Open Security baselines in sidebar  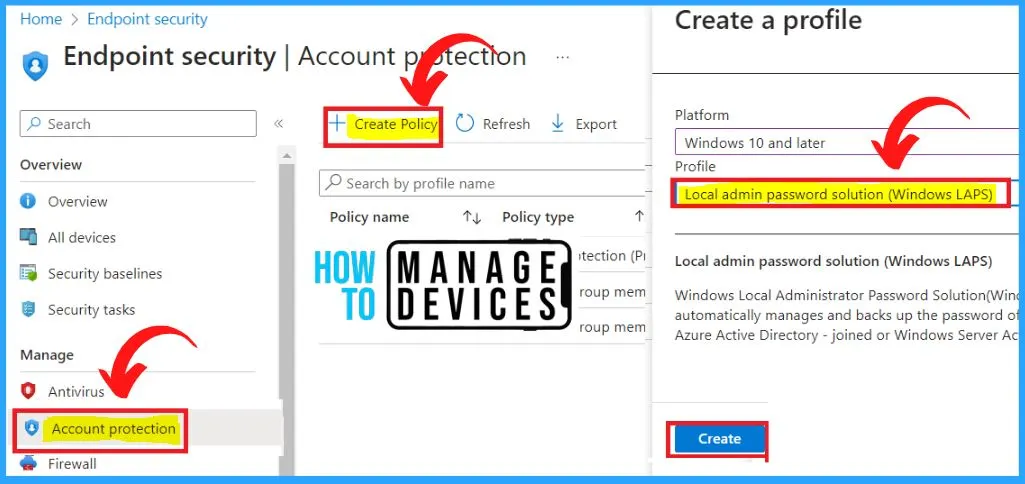click(105, 273)
